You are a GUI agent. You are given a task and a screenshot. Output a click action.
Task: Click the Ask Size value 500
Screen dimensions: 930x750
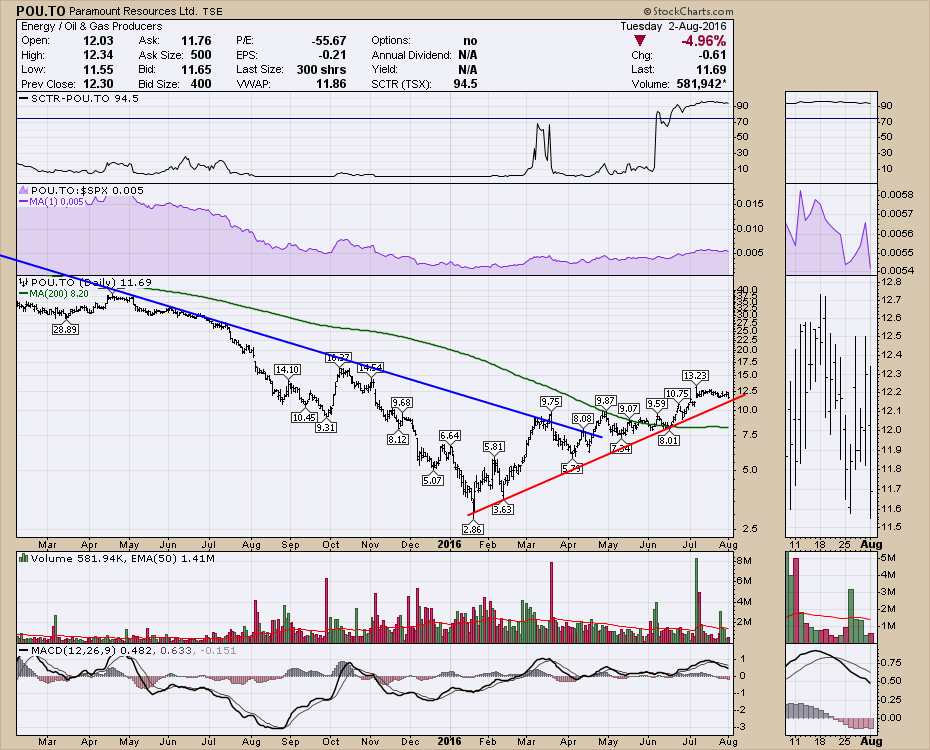(201, 55)
